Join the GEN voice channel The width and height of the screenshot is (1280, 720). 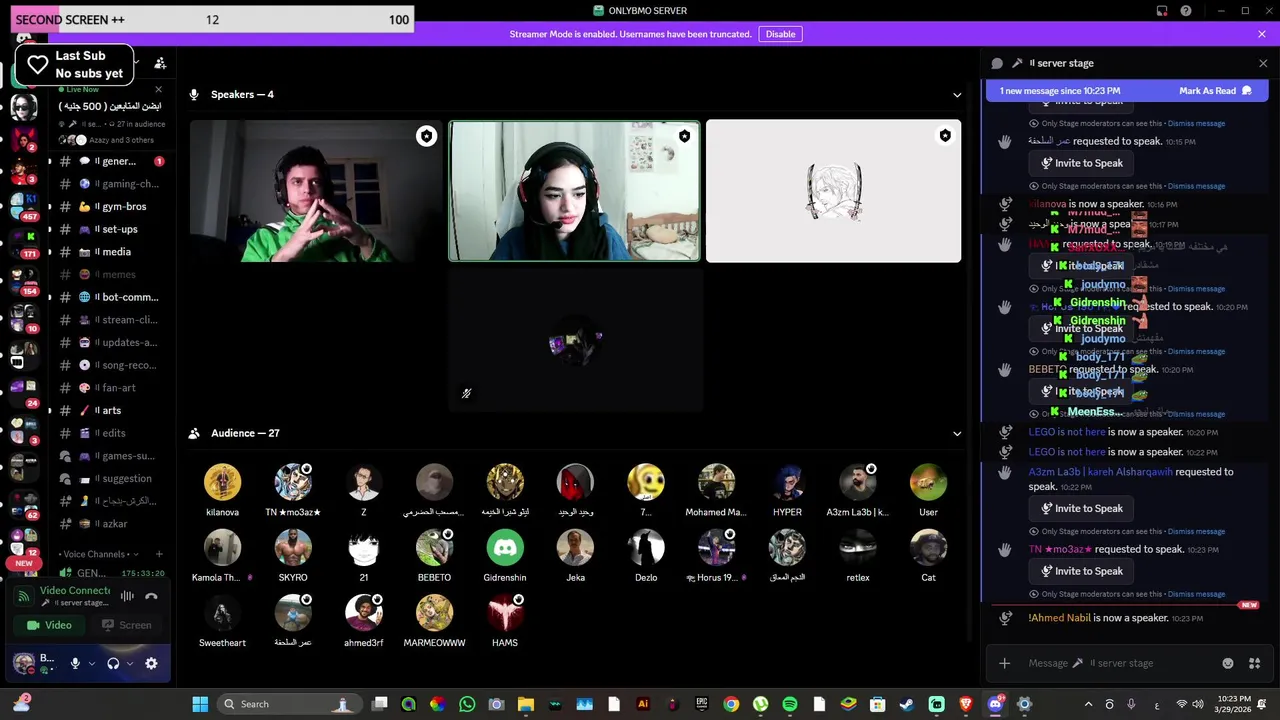point(108,573)
